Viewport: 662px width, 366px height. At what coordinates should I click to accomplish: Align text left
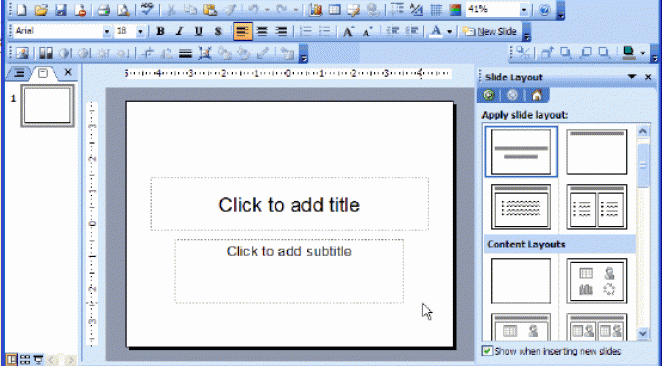coord(242,31)
